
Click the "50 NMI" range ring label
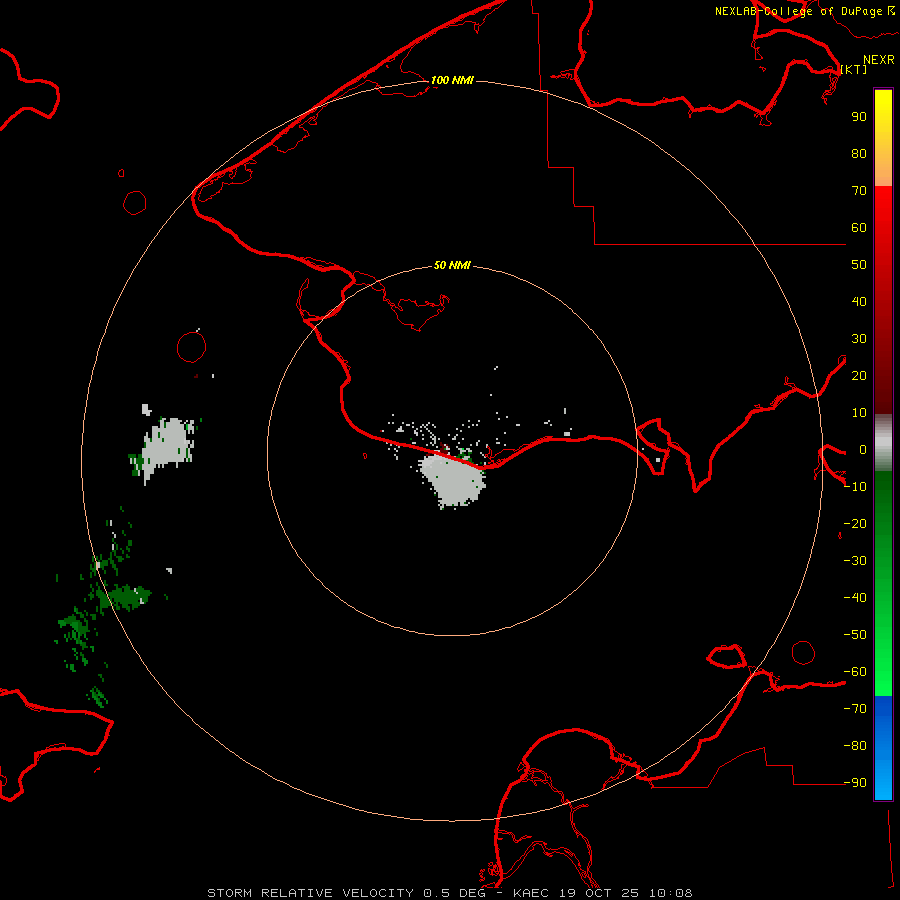coord(452,265)
